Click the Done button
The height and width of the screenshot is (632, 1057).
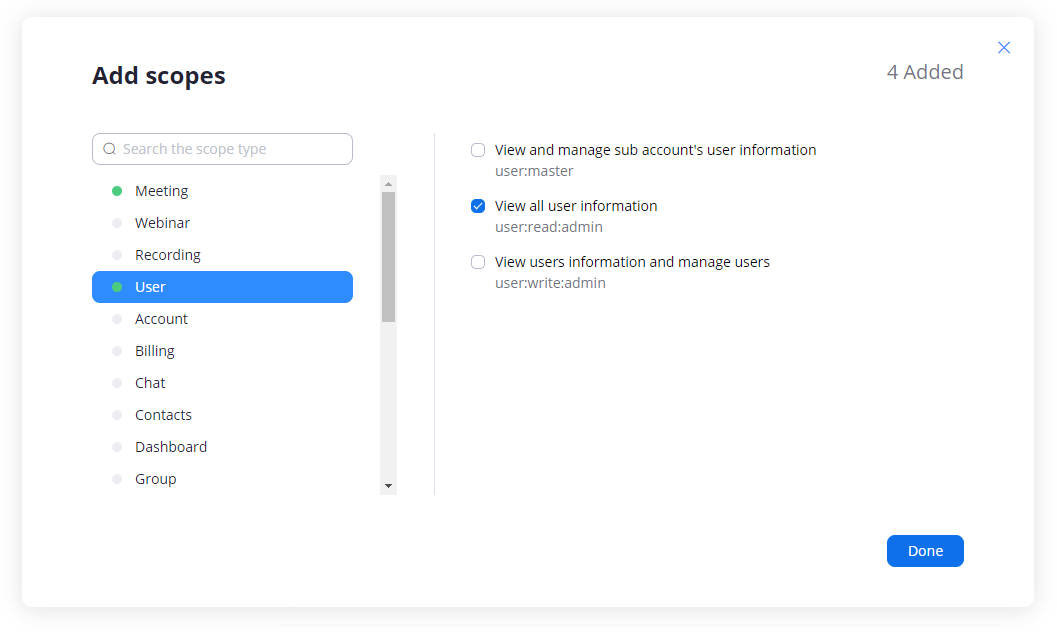click(x=925, y=551)
